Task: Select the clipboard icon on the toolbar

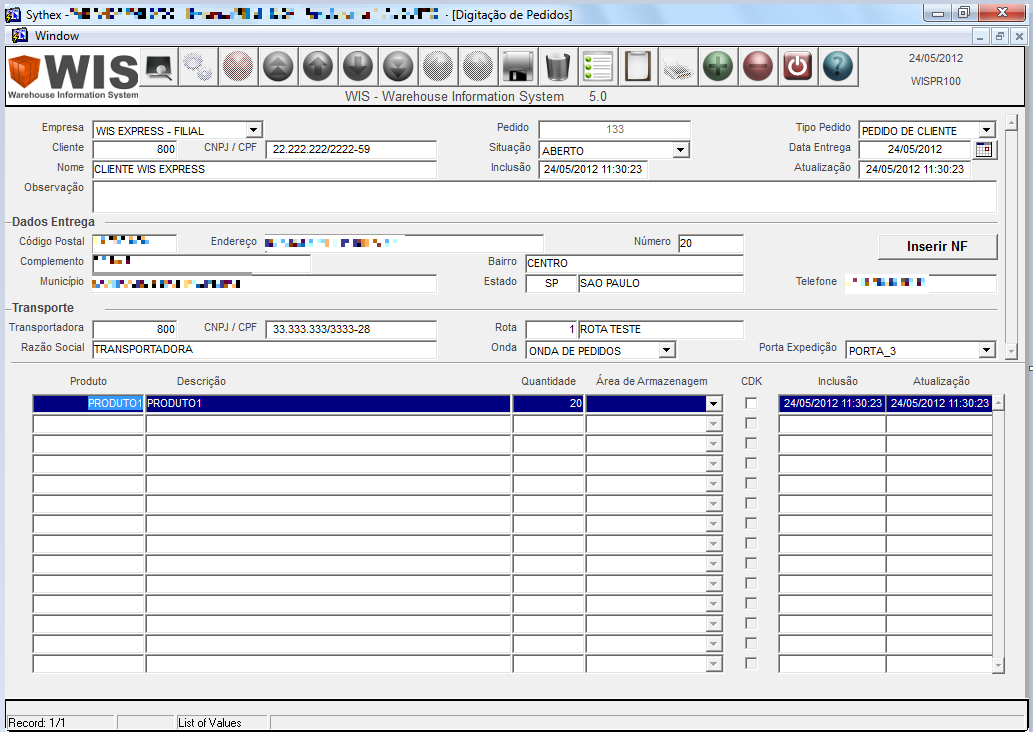Action: click(637, 66)
